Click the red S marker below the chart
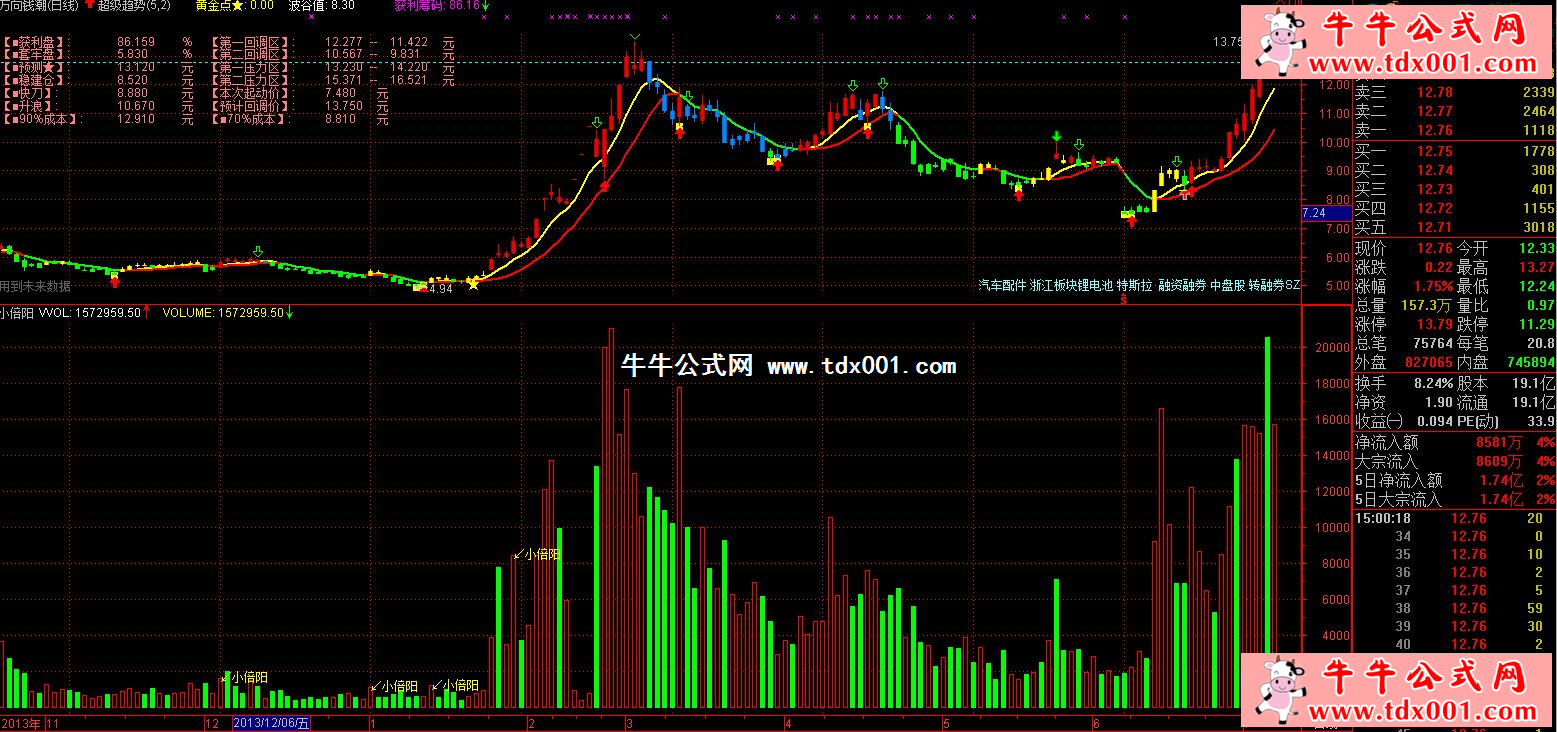1557x732 pixels. coord(1124,298)
